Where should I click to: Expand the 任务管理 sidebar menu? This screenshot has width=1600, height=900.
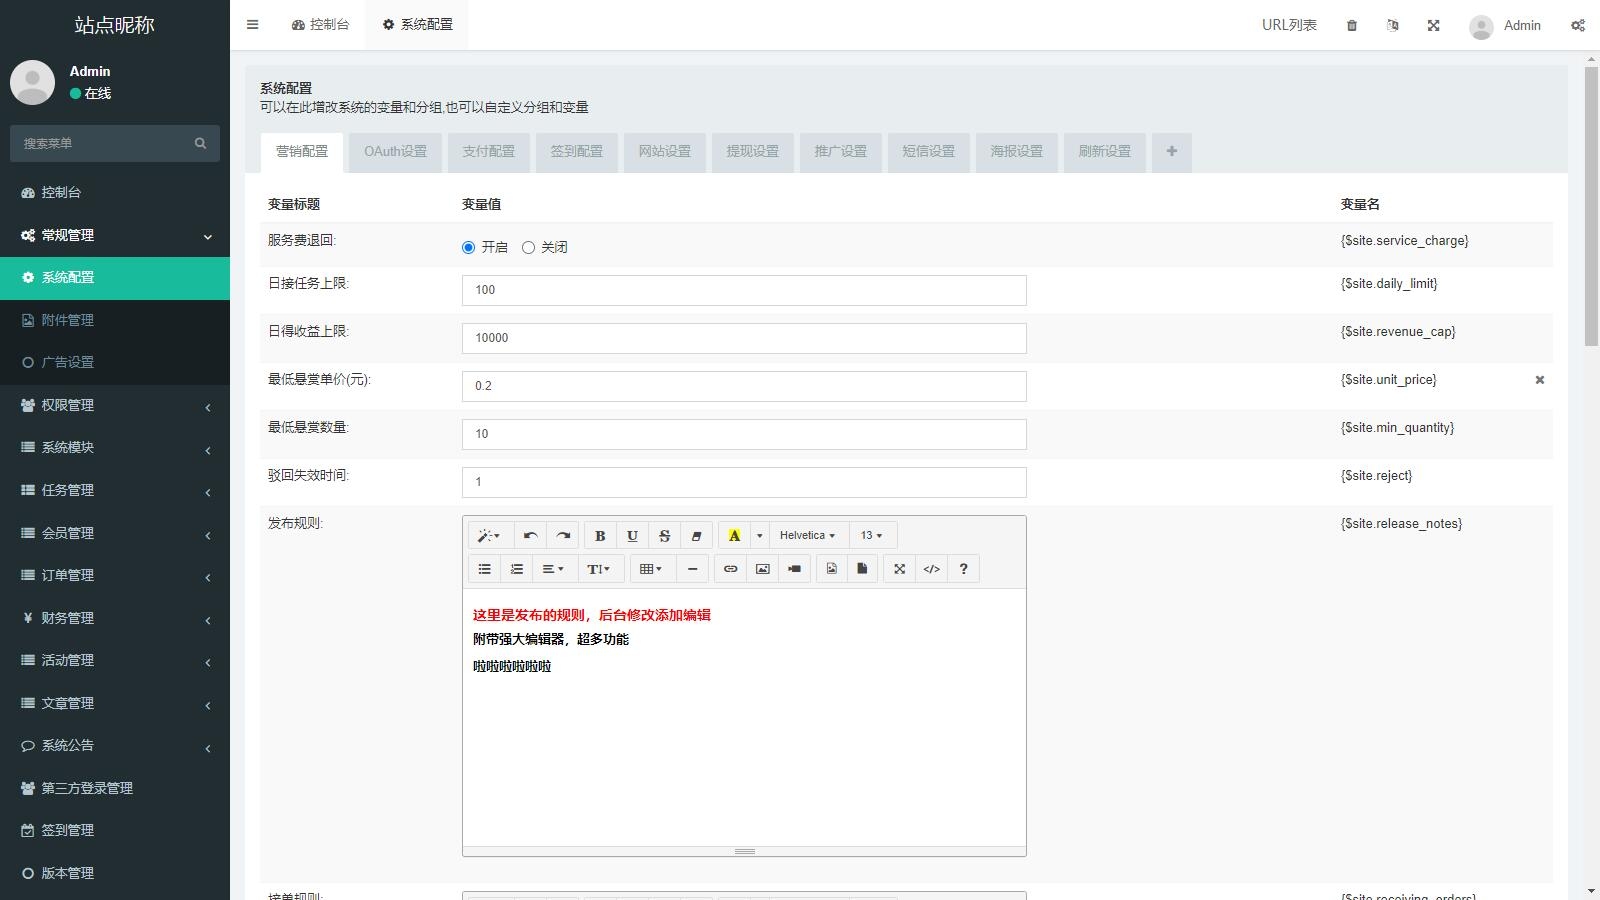[115, 490]
